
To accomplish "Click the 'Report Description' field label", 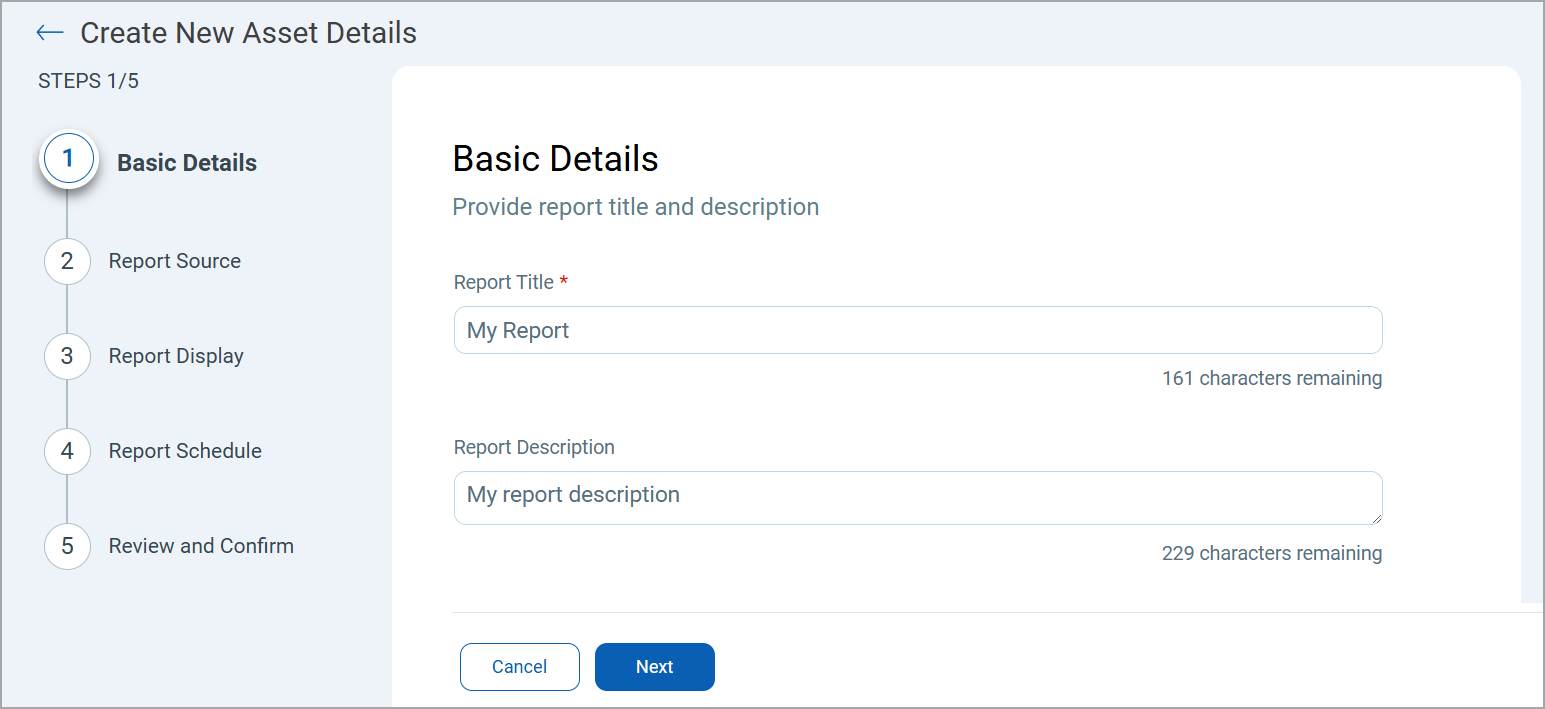I will (x=534, y=447).
